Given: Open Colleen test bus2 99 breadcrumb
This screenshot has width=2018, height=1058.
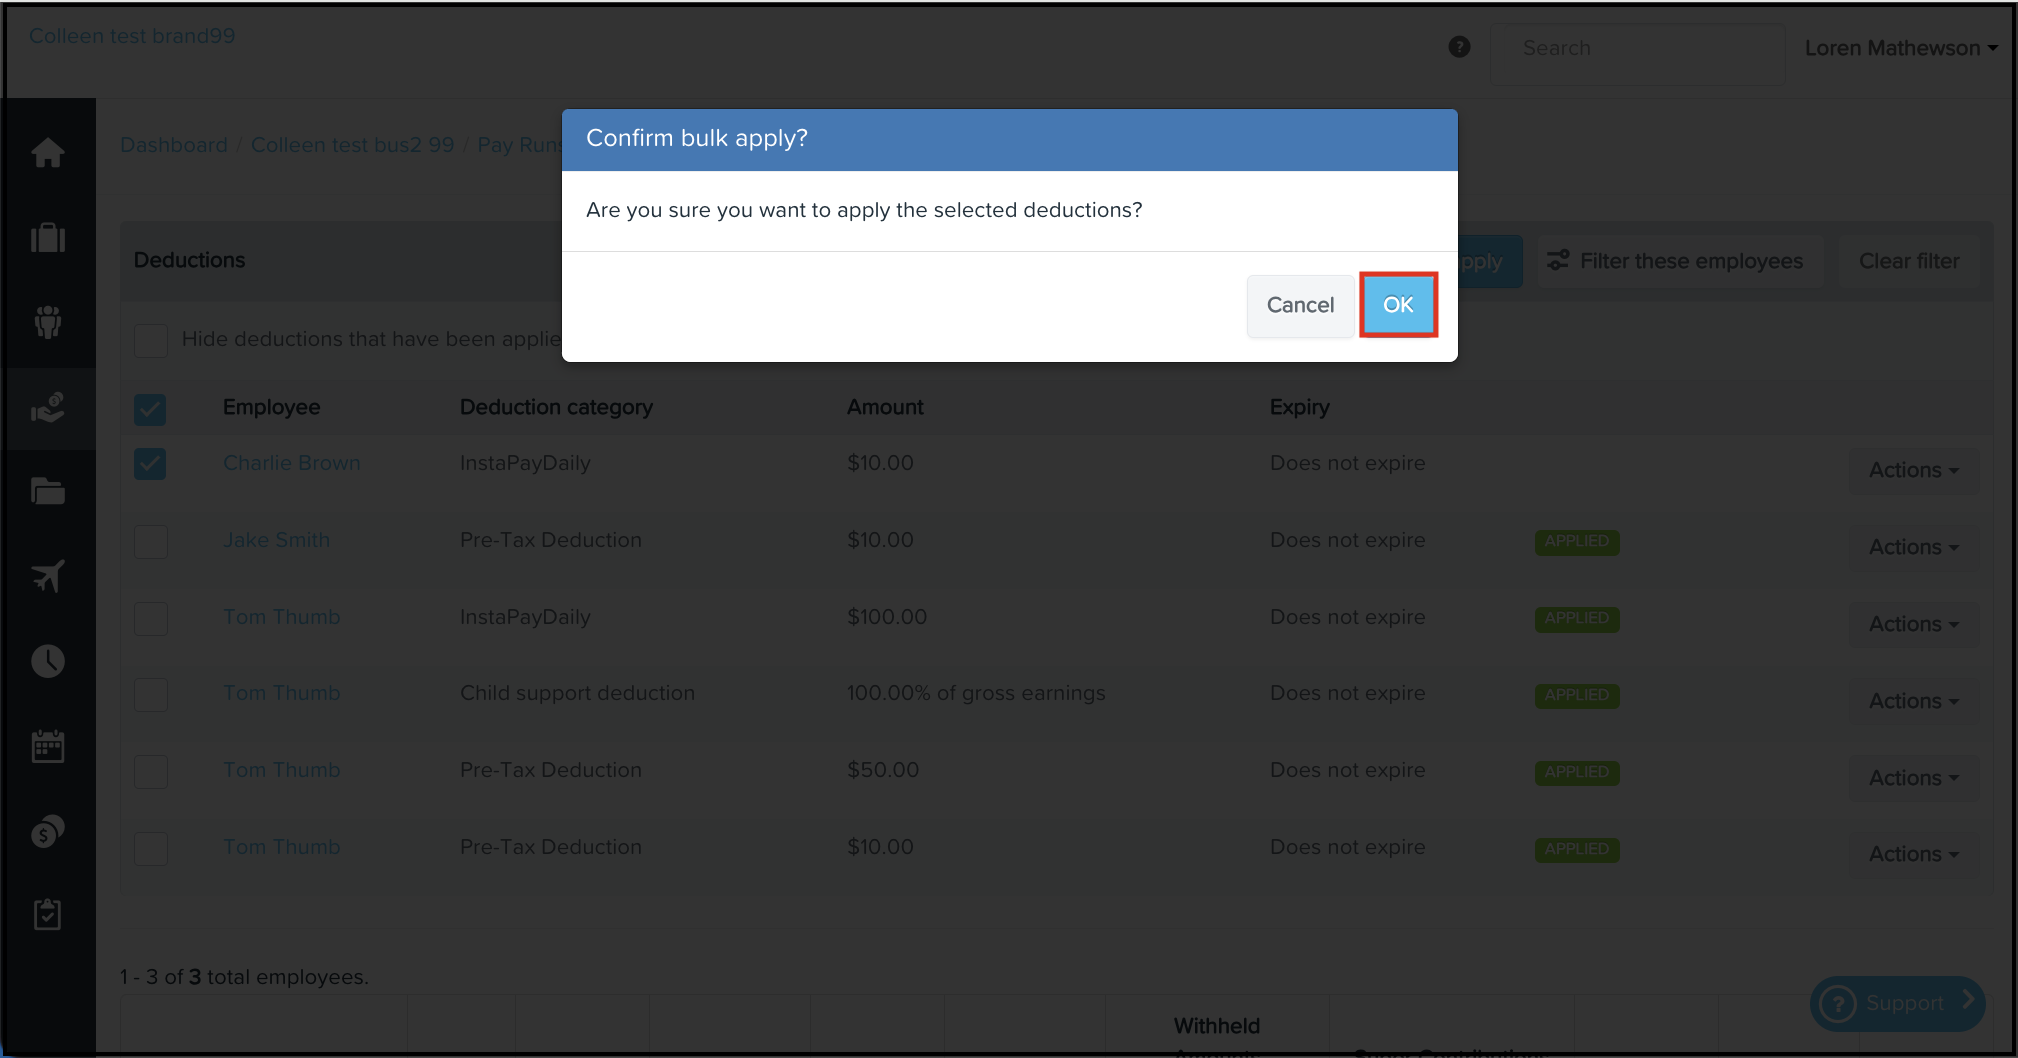Looking at the screenshot, I should point(352,145).
